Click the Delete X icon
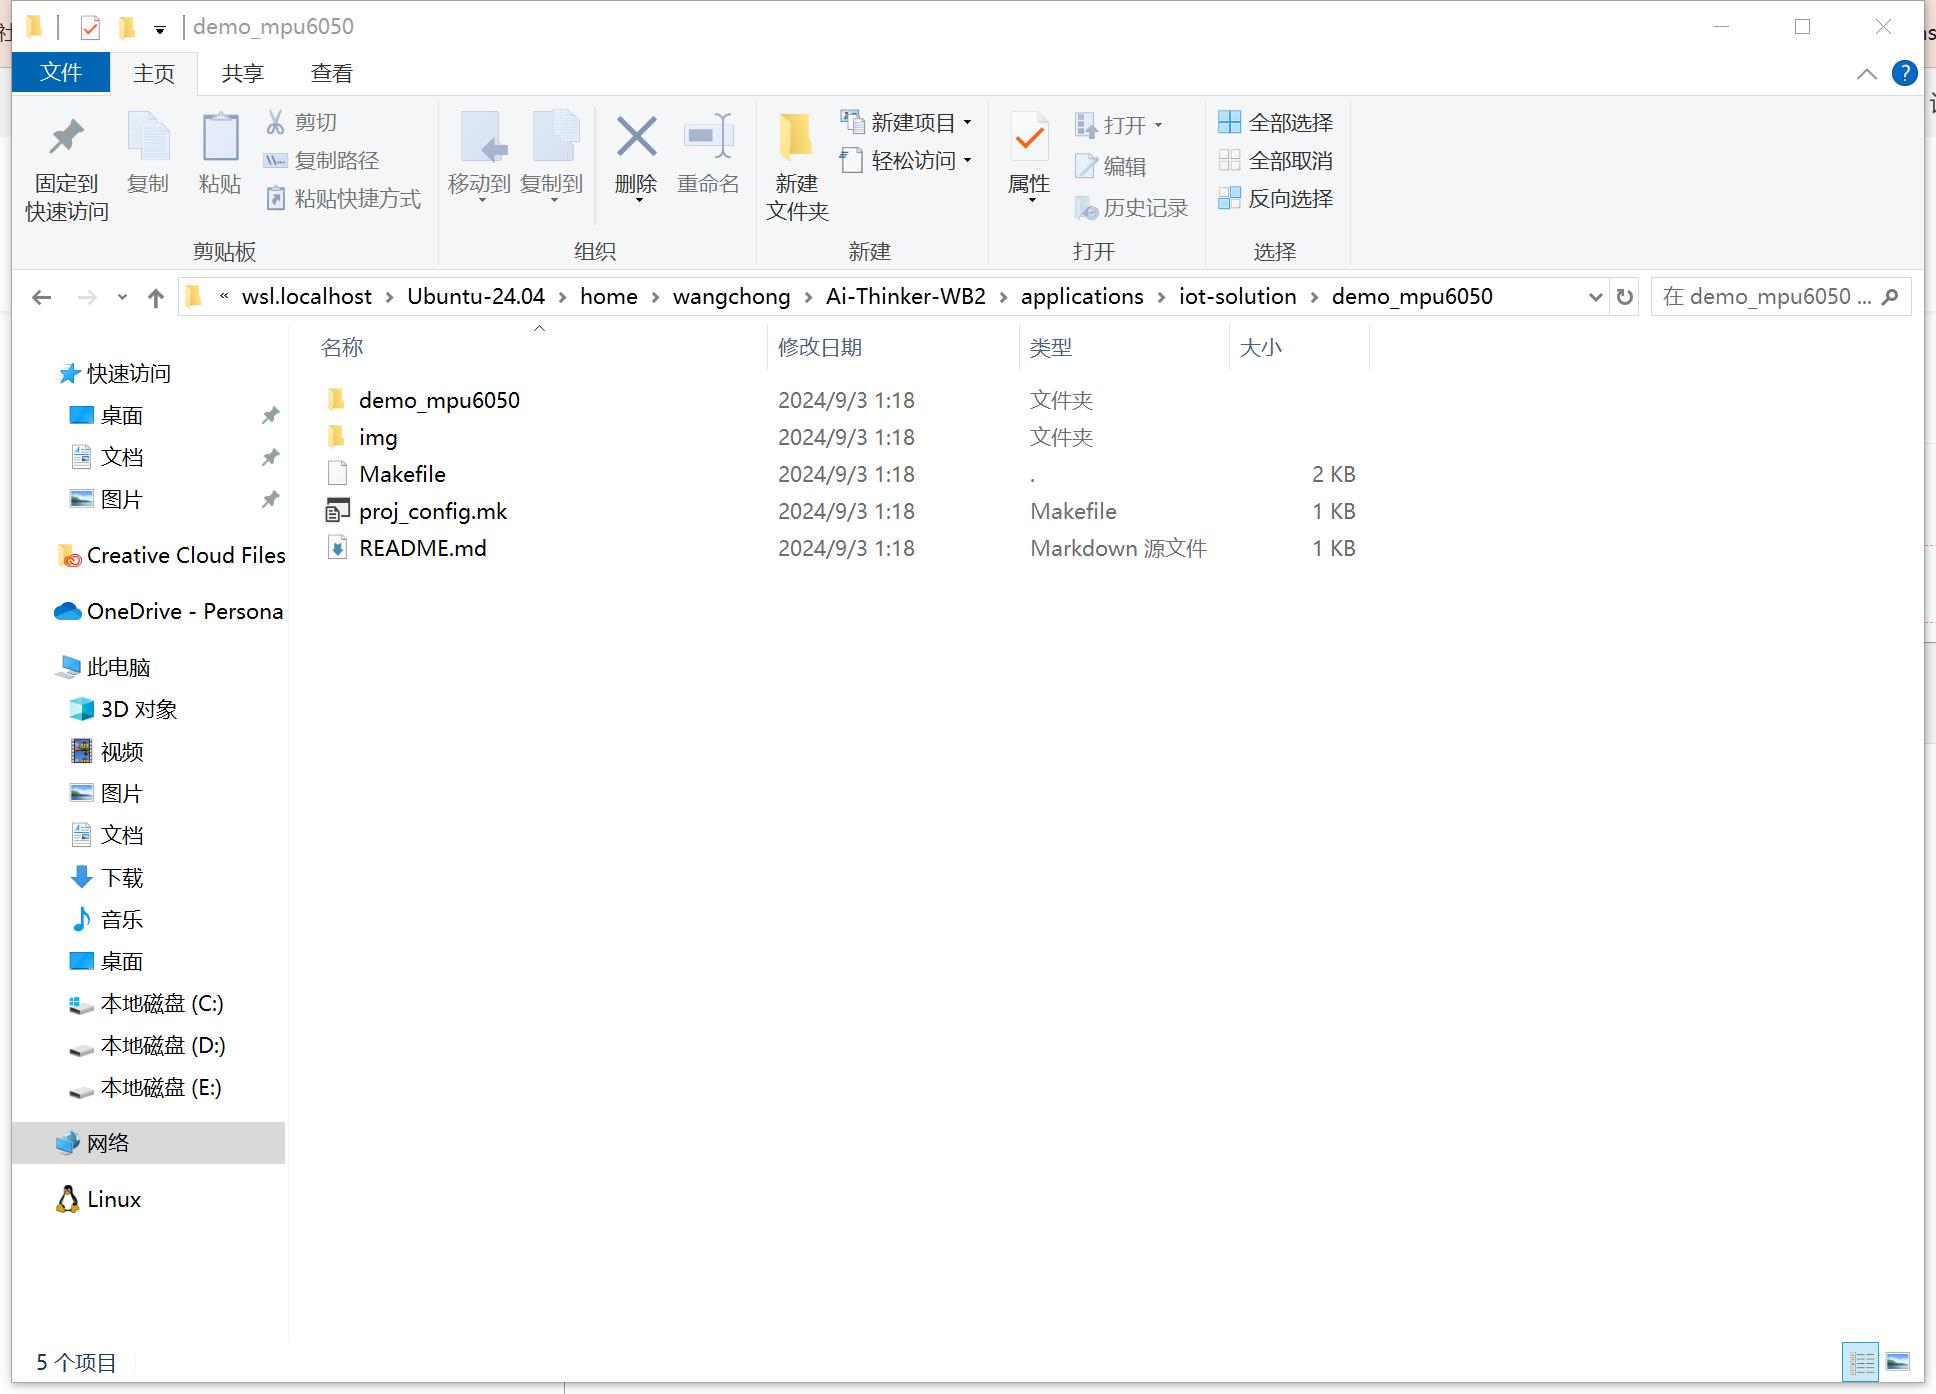Viewport: 1936px width, 1394px height. pyautogui.click(x=636, y=137)
